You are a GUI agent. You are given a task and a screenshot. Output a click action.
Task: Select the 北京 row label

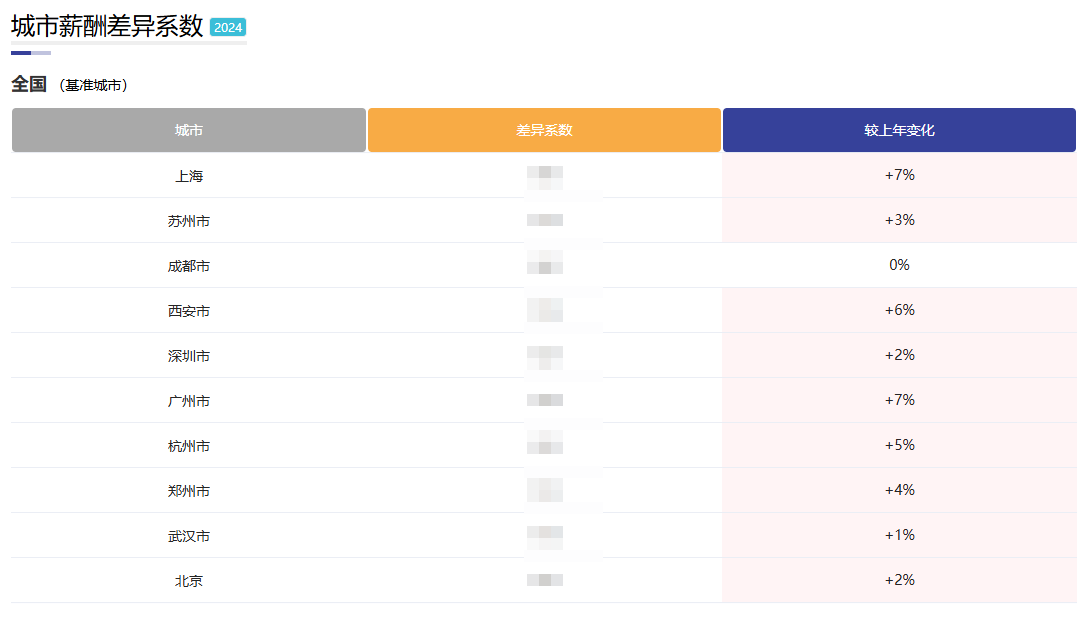click(x=189, y=581)
